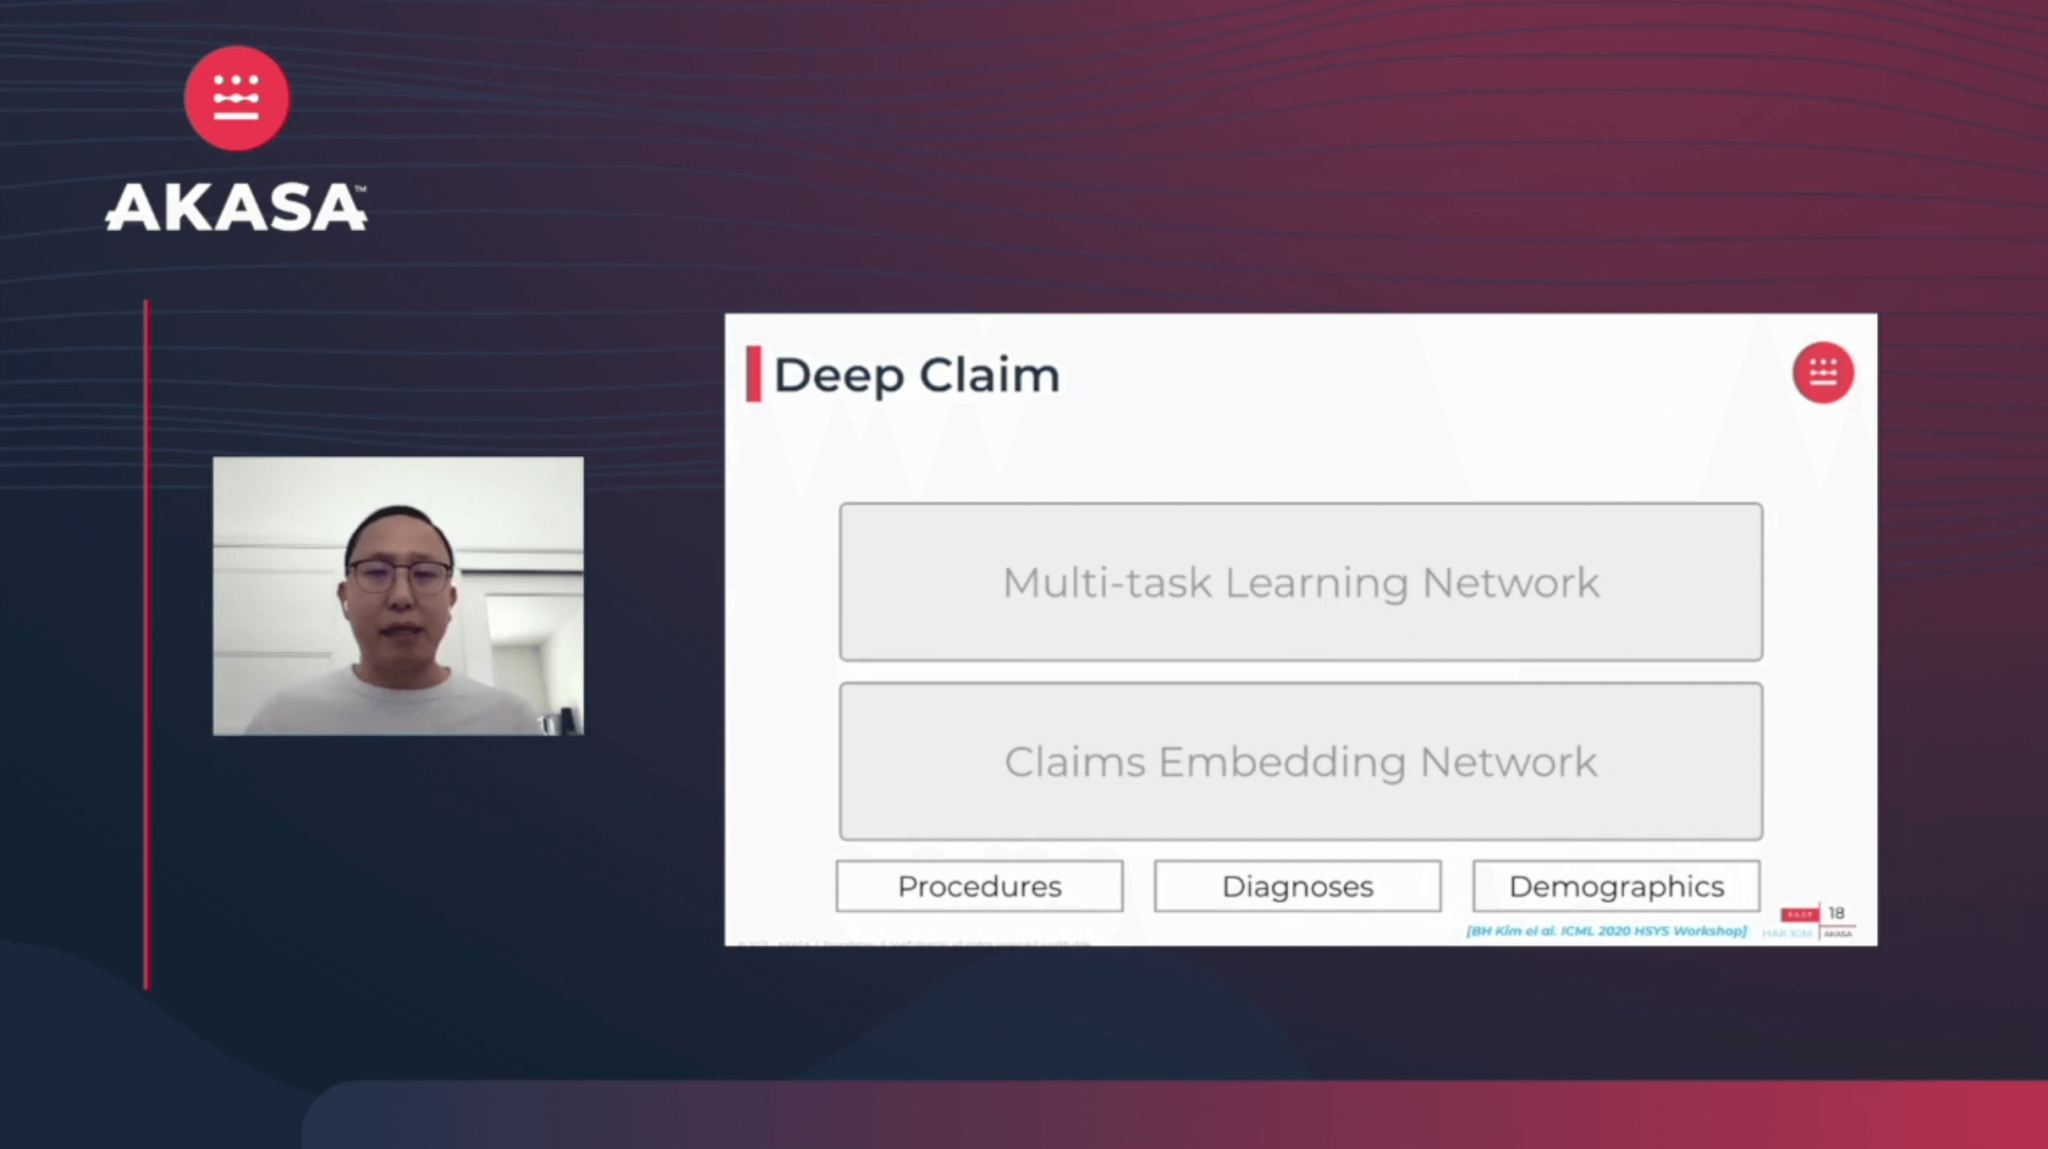
Task: Click the small AKASA footer mark on slide
Action: 1838,934
